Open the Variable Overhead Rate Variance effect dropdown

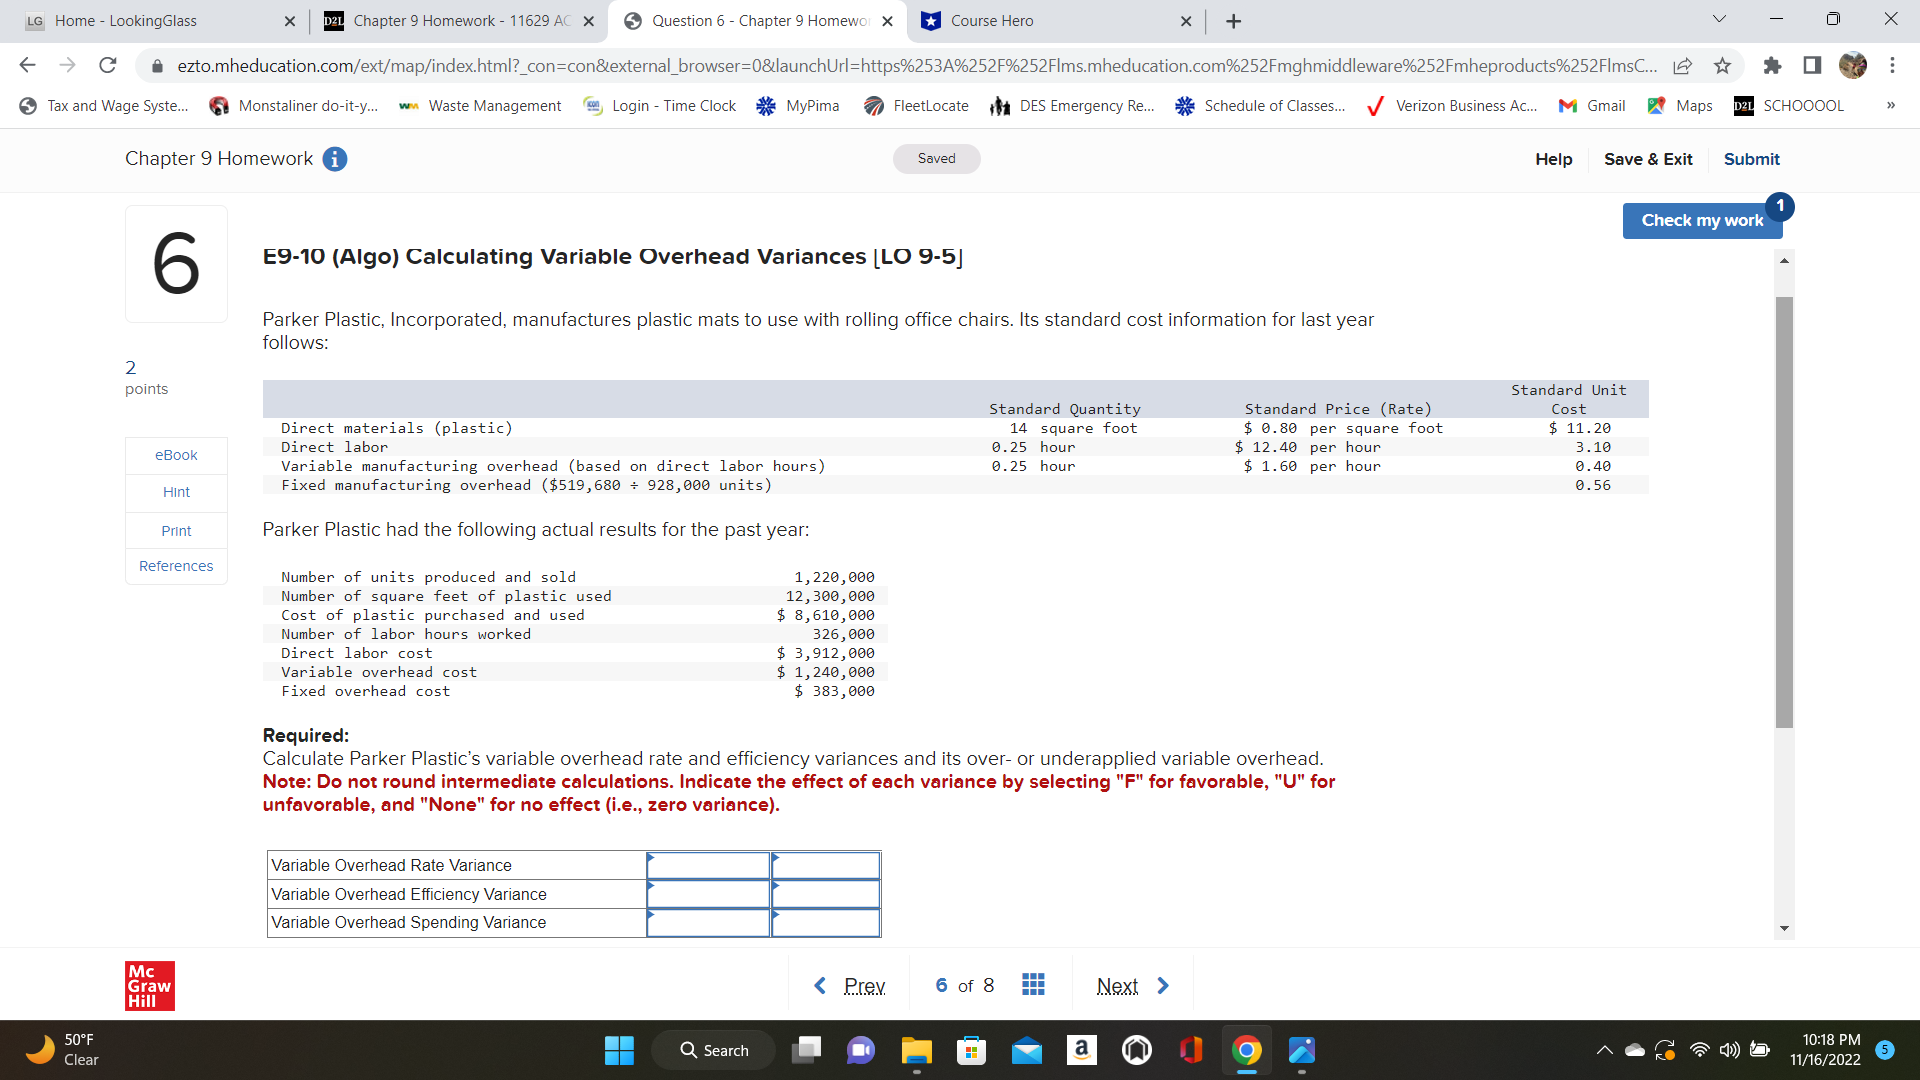[x=825, y=865]
